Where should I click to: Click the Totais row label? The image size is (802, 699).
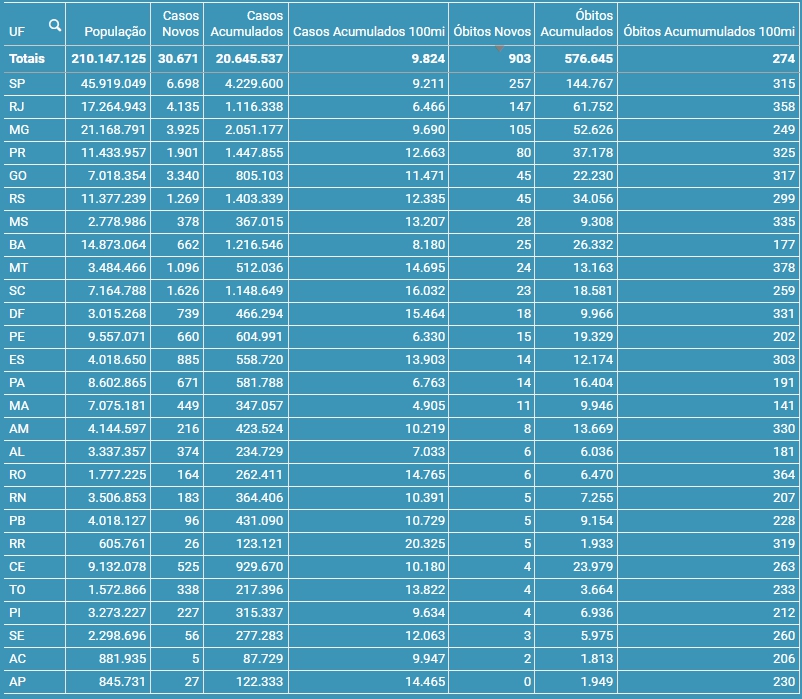point(27,59)
